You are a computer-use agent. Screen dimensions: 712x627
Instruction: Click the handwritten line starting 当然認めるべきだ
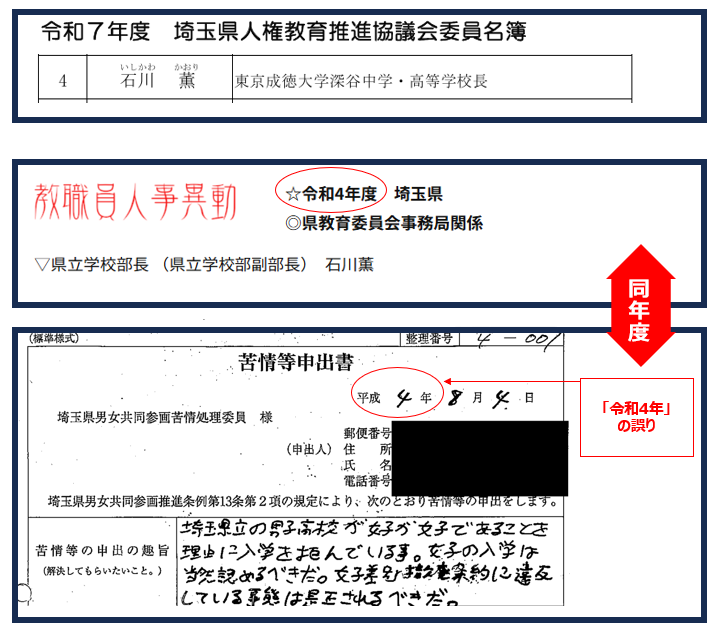366,574
